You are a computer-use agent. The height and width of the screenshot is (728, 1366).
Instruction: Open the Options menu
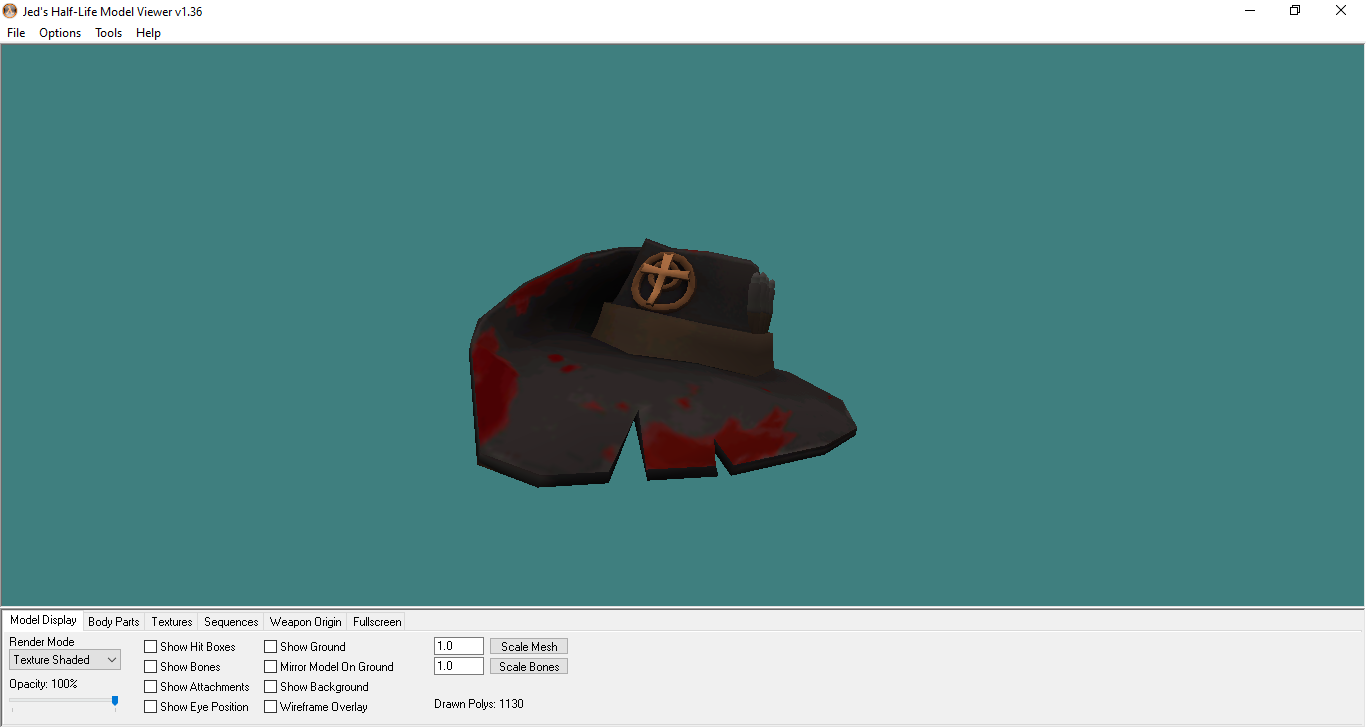tap(60, 33)
